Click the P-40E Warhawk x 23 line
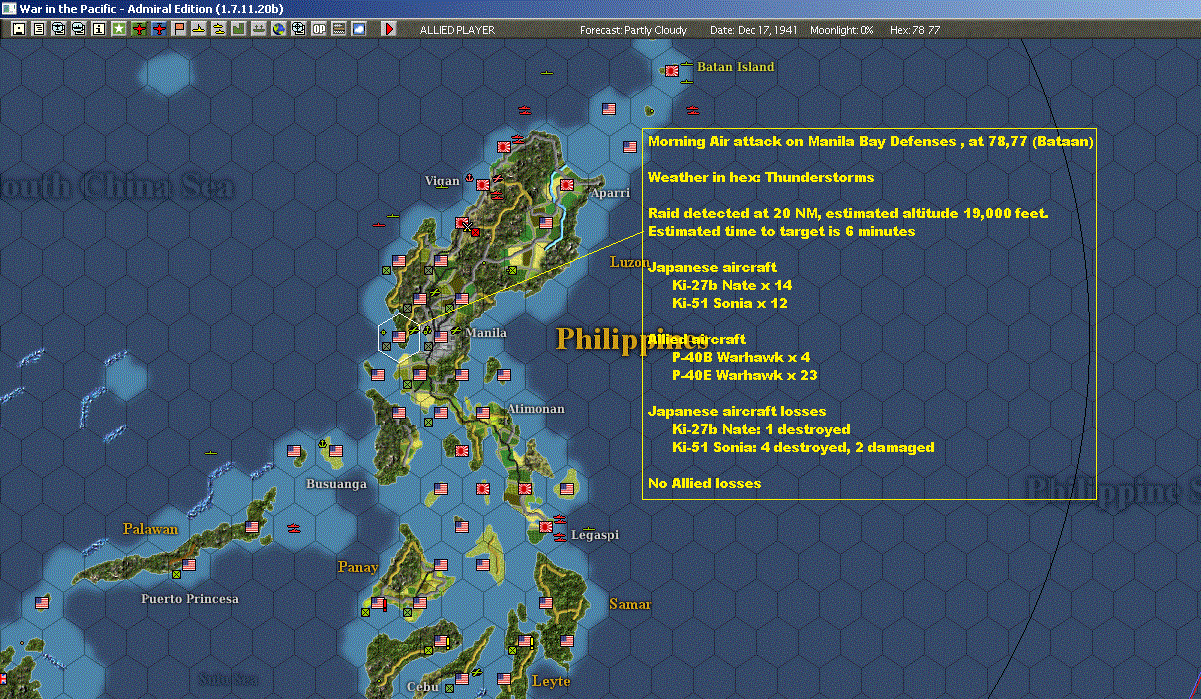The width and height of the screenshot is (1201, 699). point(745,375)
